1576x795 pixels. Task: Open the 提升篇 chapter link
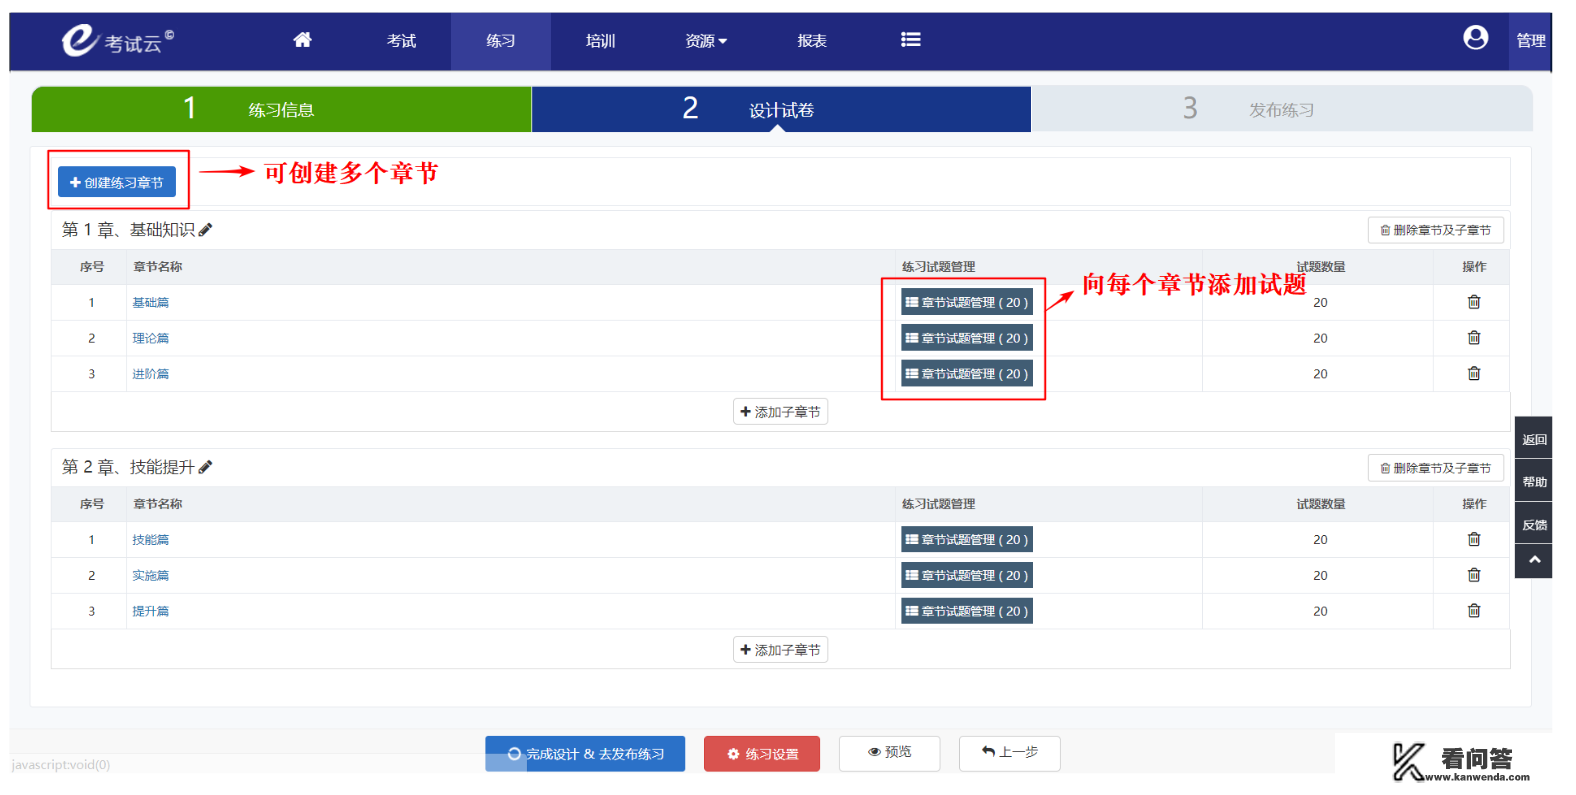tap(151, 611)
